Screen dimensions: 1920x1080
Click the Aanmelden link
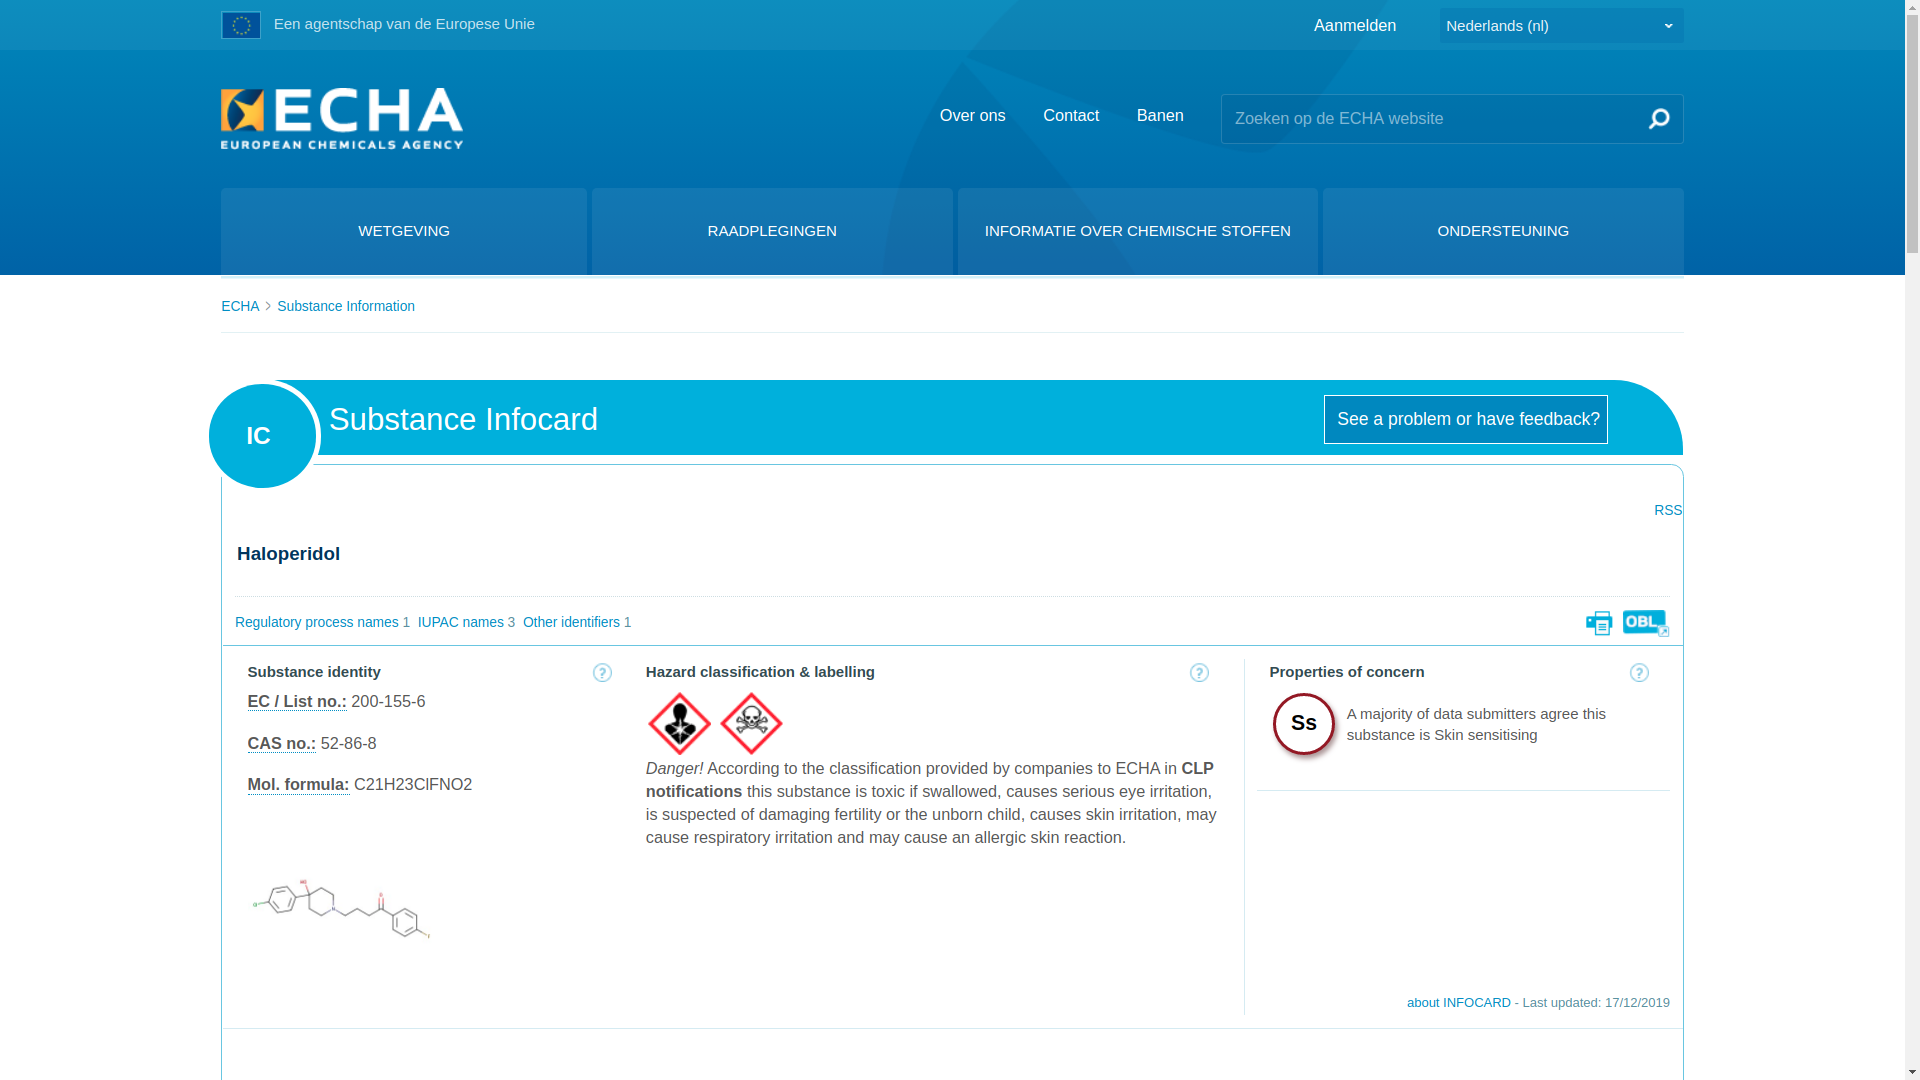(1354, 26)
